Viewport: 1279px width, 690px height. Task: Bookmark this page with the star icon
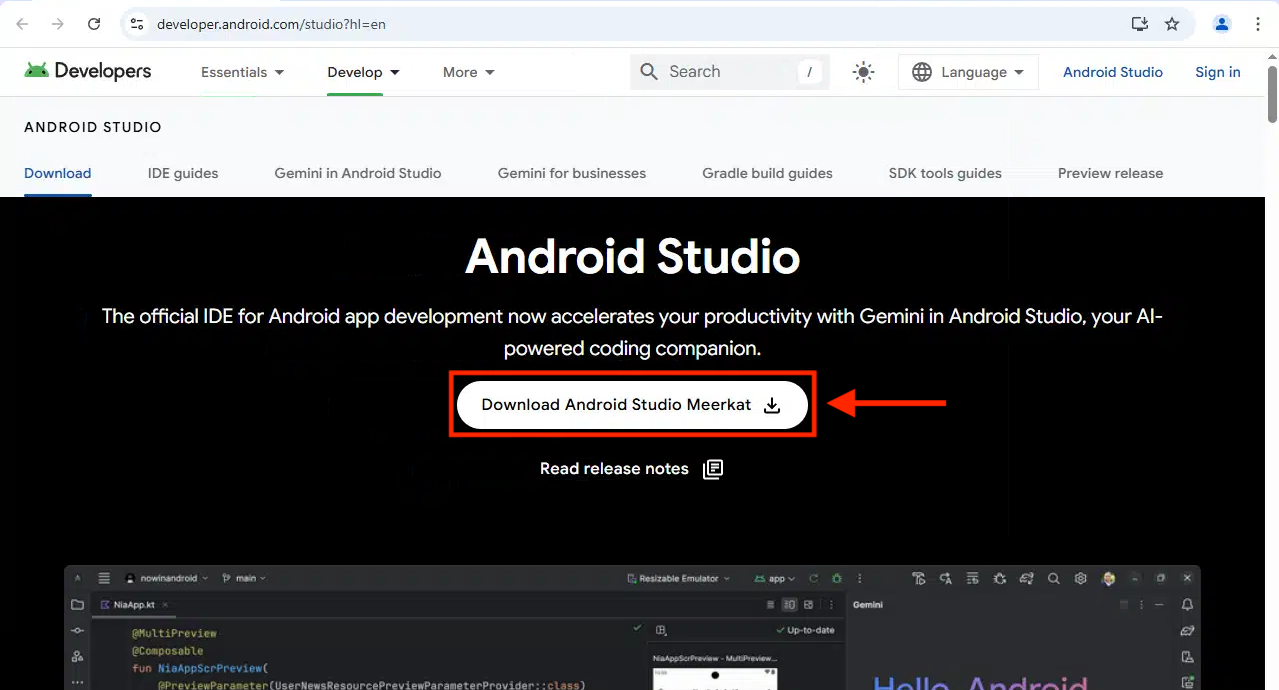[x=1172, y=24]
